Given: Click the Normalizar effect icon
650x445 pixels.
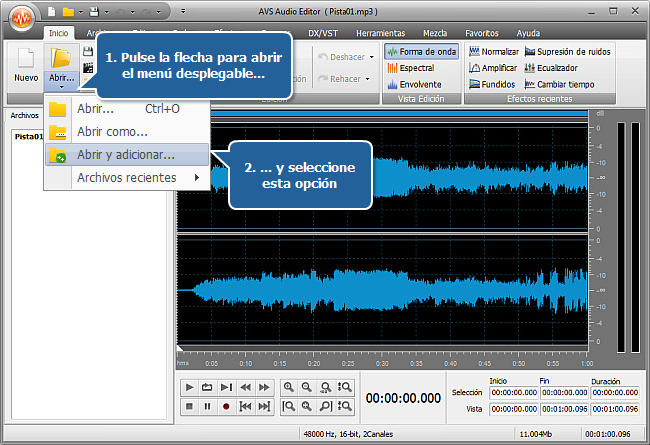Looking at the screenshot, I should 474,51.
